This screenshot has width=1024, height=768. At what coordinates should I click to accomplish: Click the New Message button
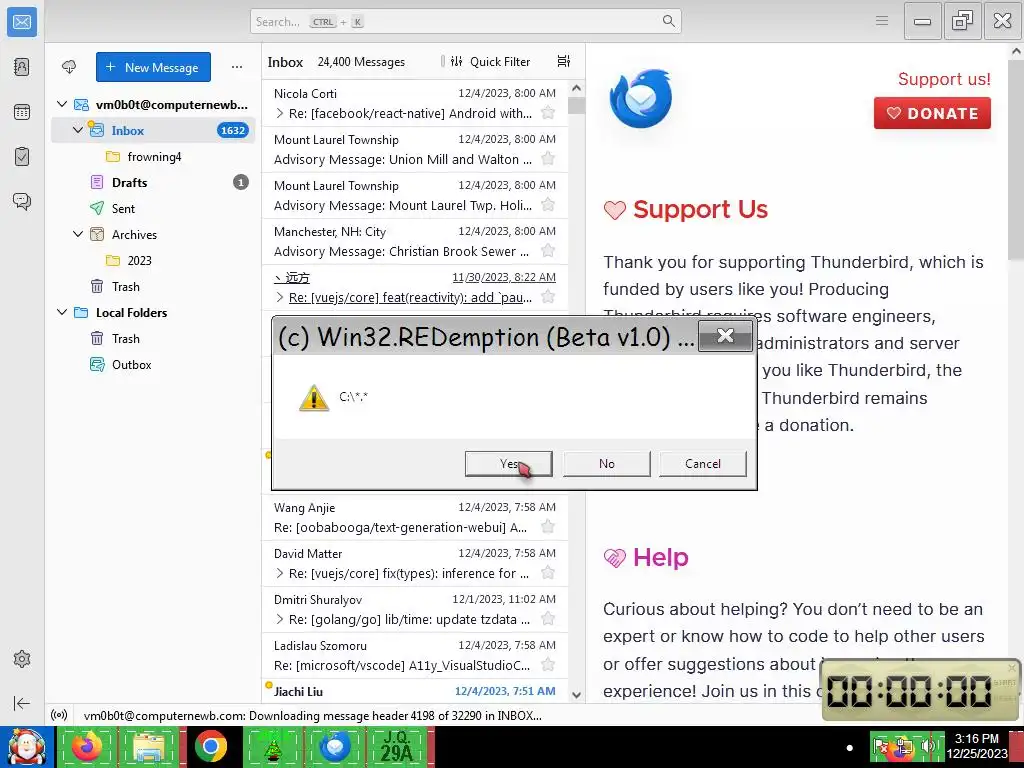[153, 67]
